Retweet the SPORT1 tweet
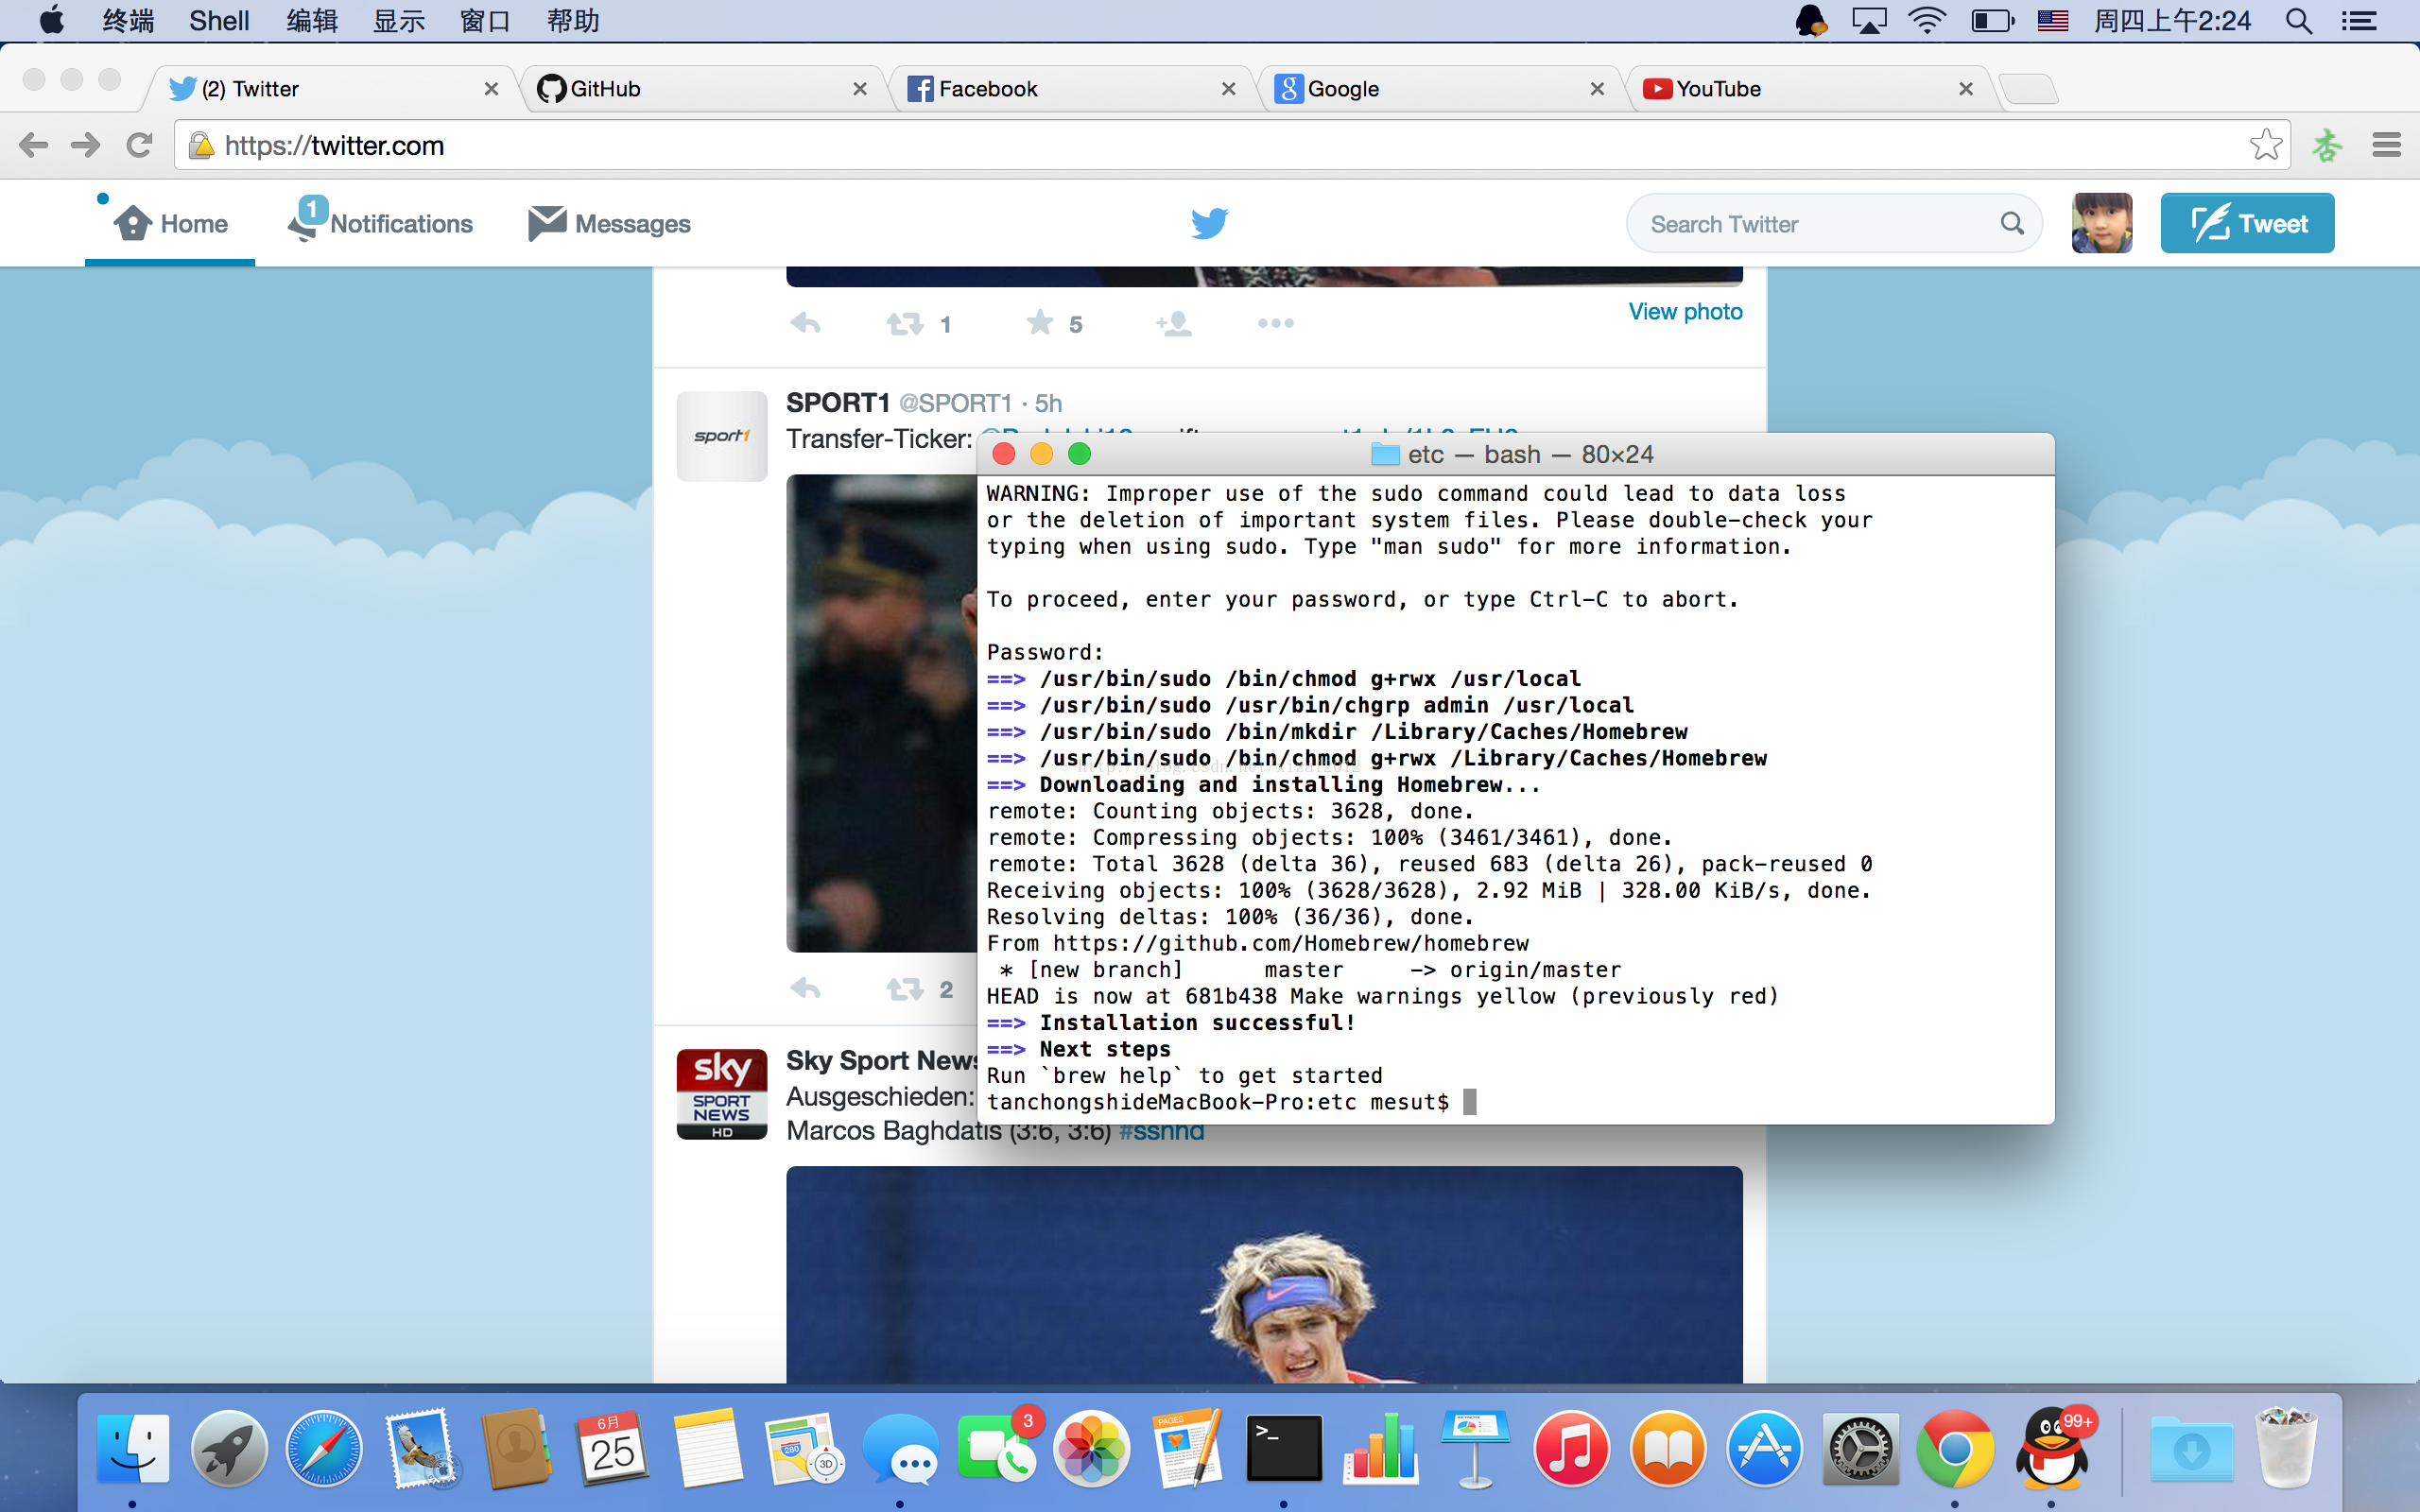This screenshot has width=2420, height=1512. [904, 989]
